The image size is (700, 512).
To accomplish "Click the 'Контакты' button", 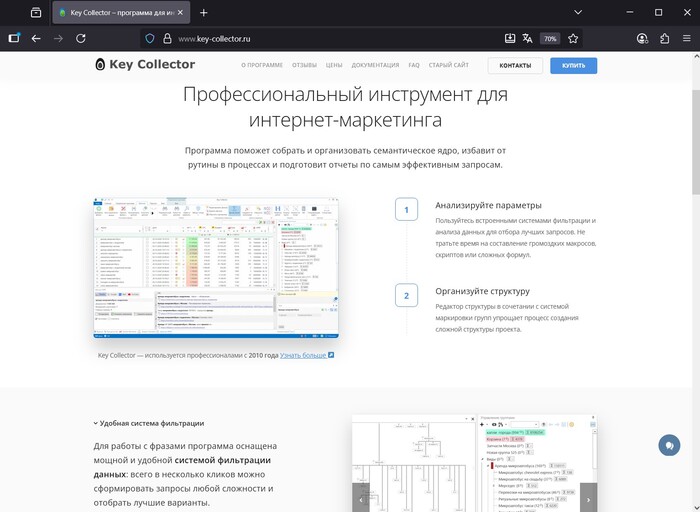I will (515, 65).
